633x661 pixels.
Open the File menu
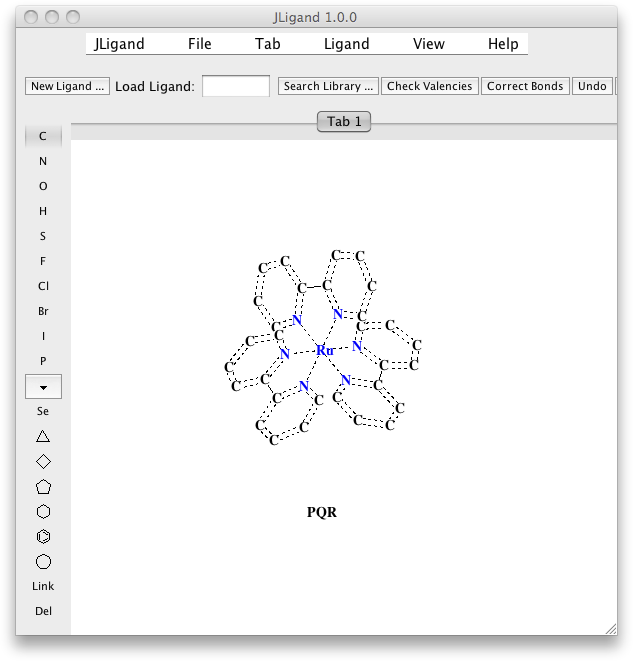pos(199,44)
